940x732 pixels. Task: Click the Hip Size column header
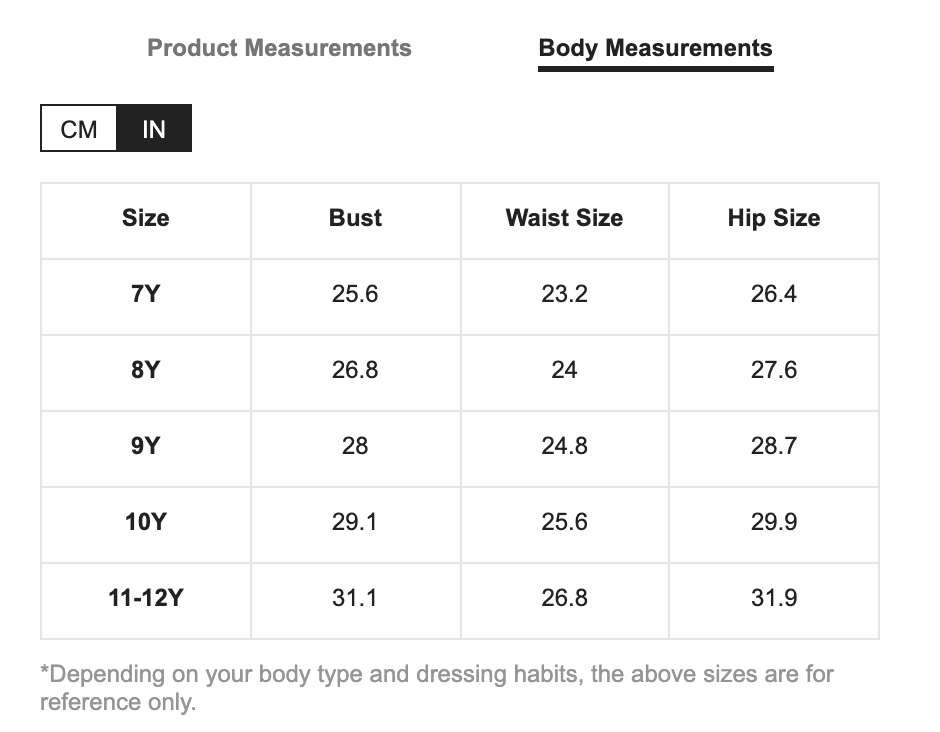pyautogui.click(x=773, y=218)
